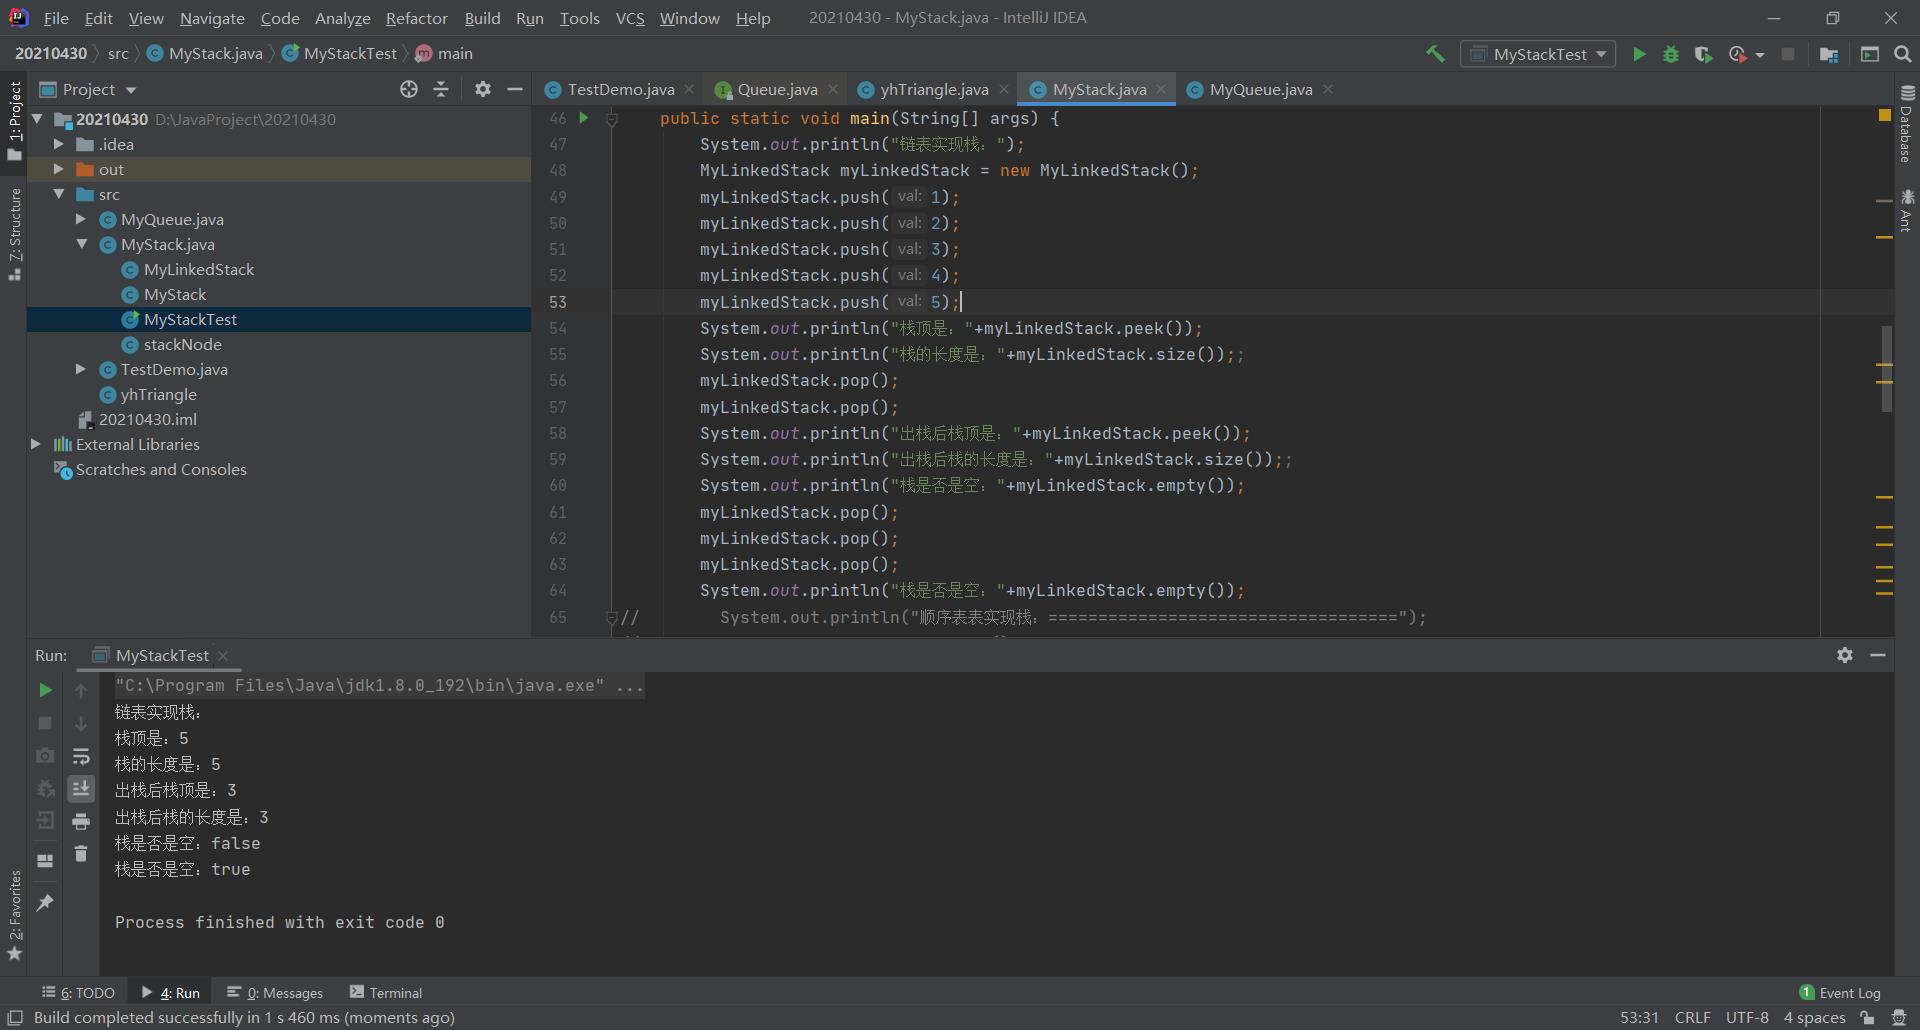
Task: Collapse all in Project panel
Action: coord(441,89)
